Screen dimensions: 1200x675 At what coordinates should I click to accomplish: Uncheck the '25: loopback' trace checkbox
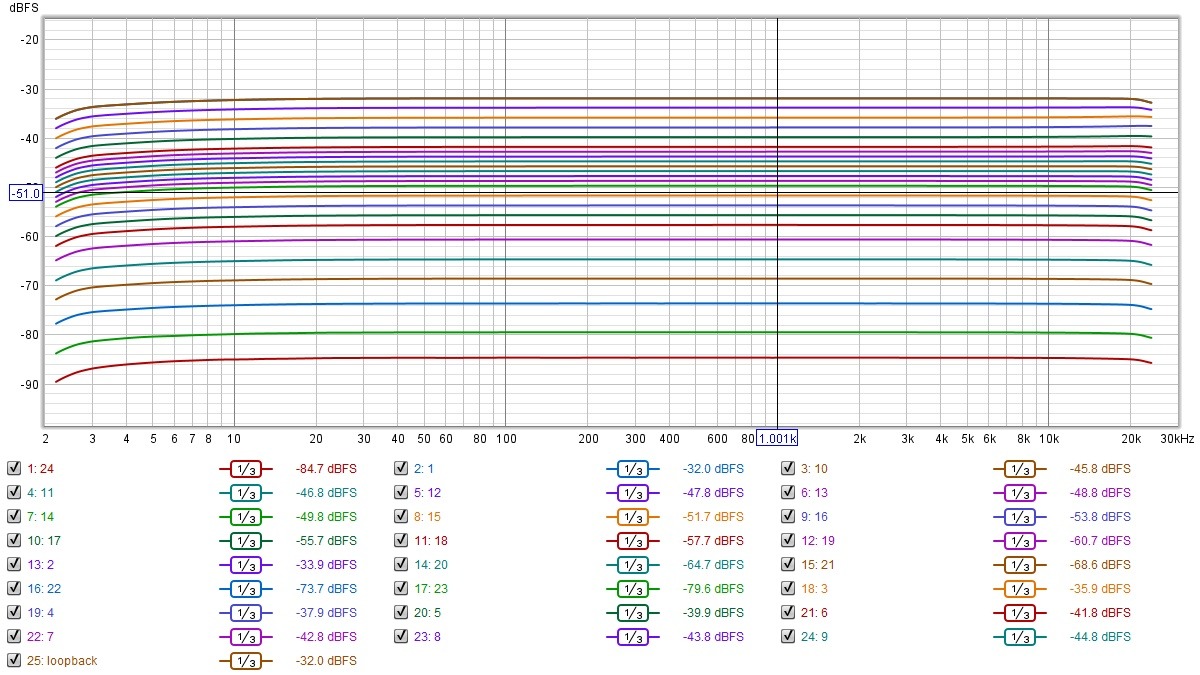(14, 660)
